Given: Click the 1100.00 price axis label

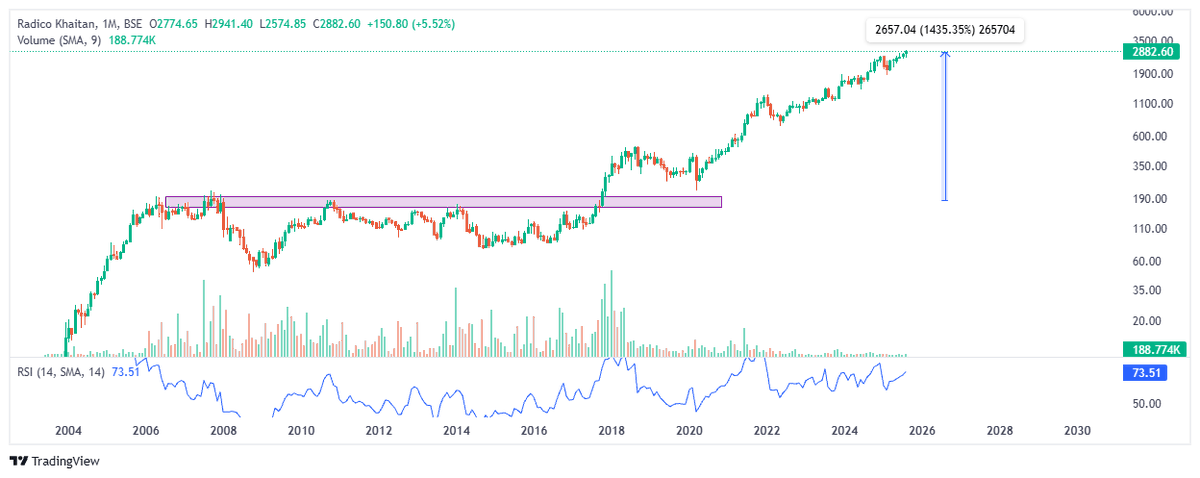Looking at the screenshot, I should point(1152,104).
